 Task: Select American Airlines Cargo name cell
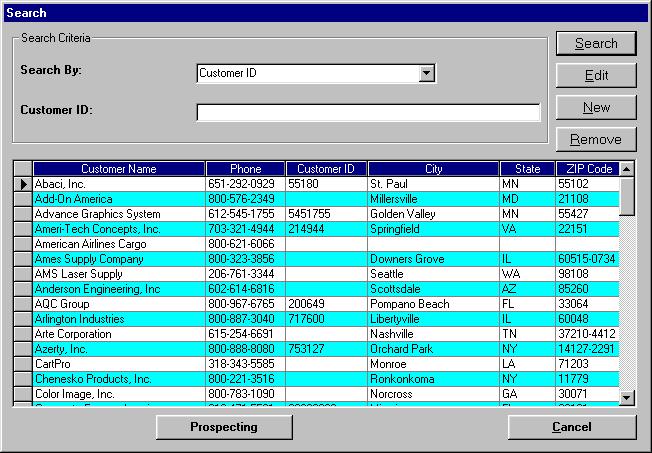click(x=119, y=244)
